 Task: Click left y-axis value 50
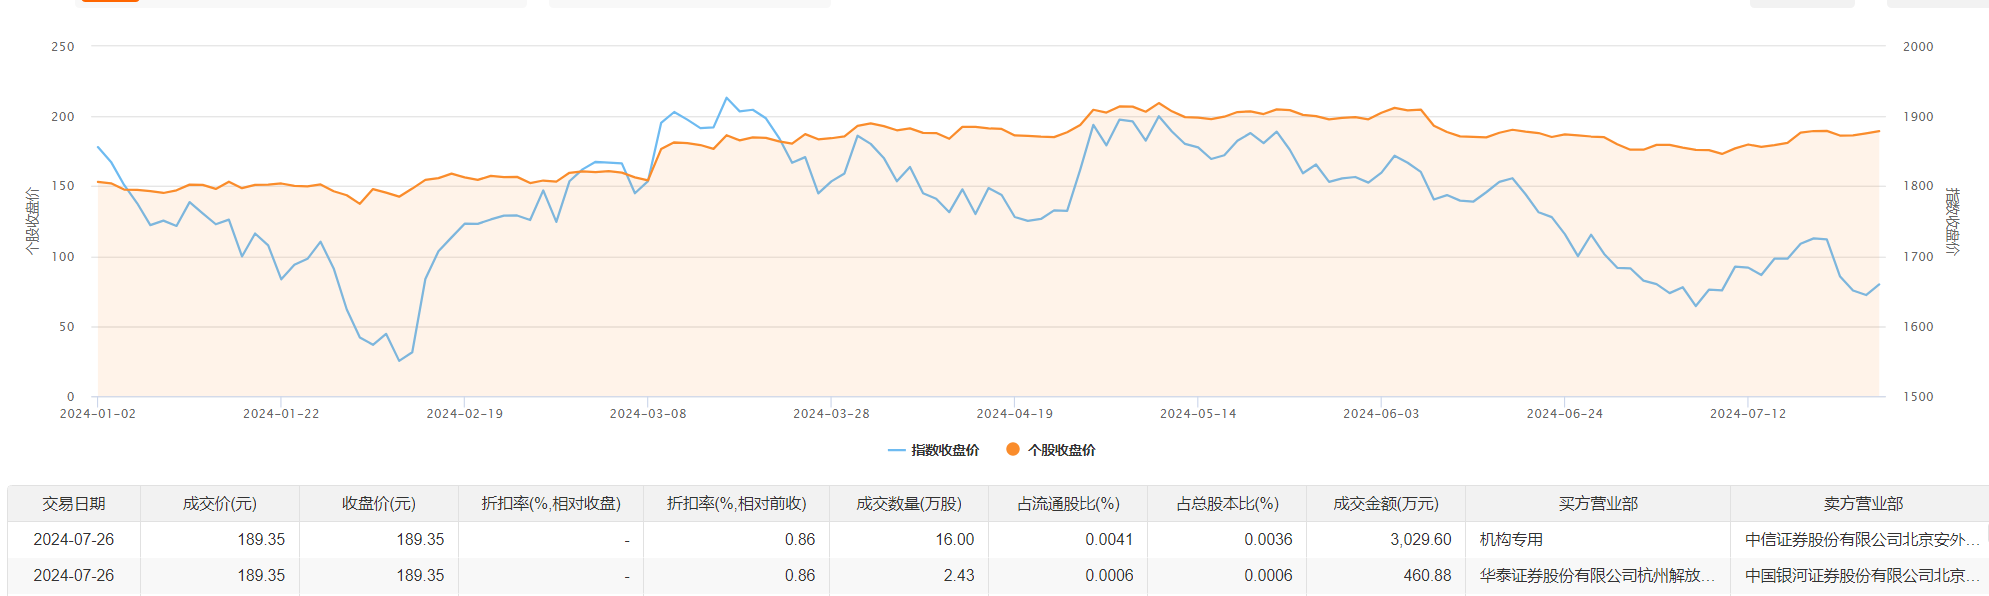pyautogui.click(x=67, y=327)
